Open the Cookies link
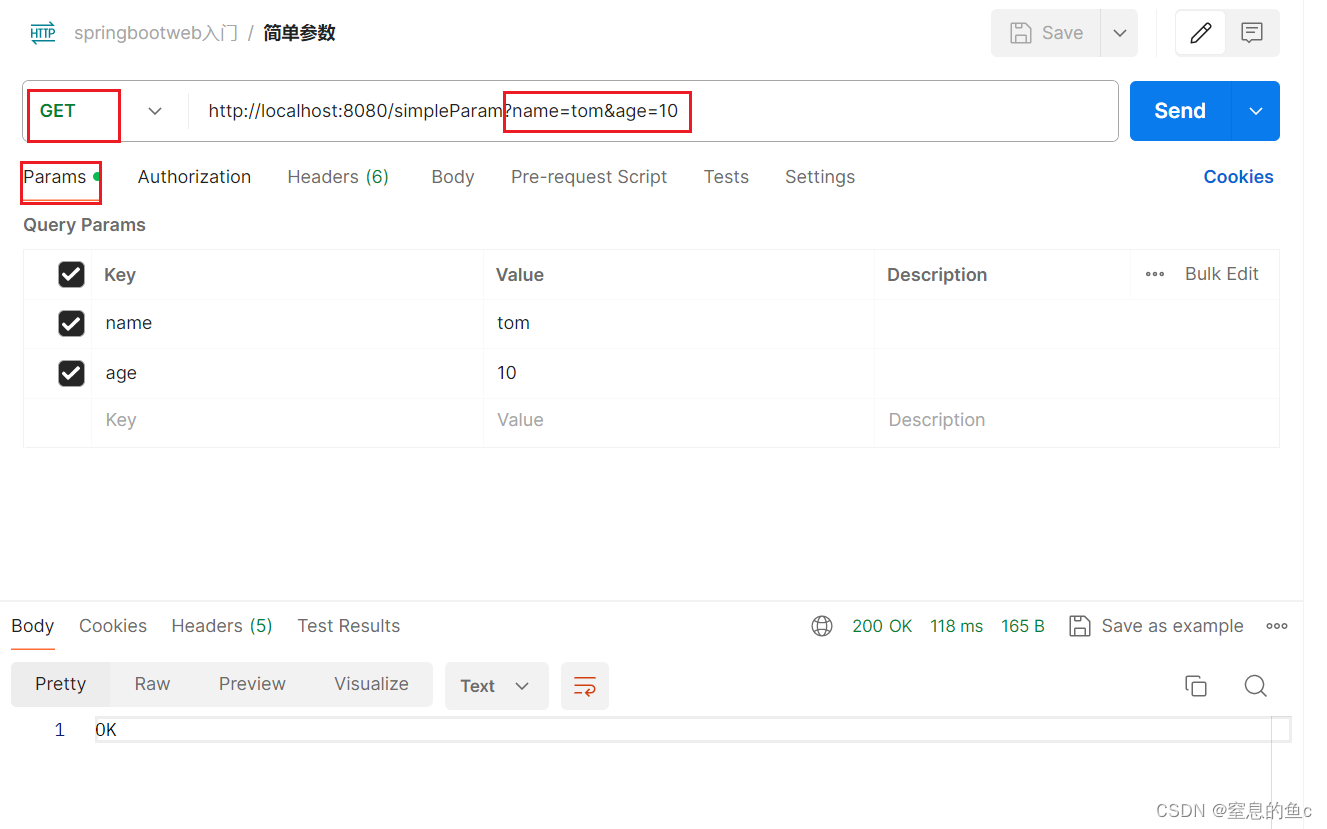1327x829 pixels. [1239, 177]
